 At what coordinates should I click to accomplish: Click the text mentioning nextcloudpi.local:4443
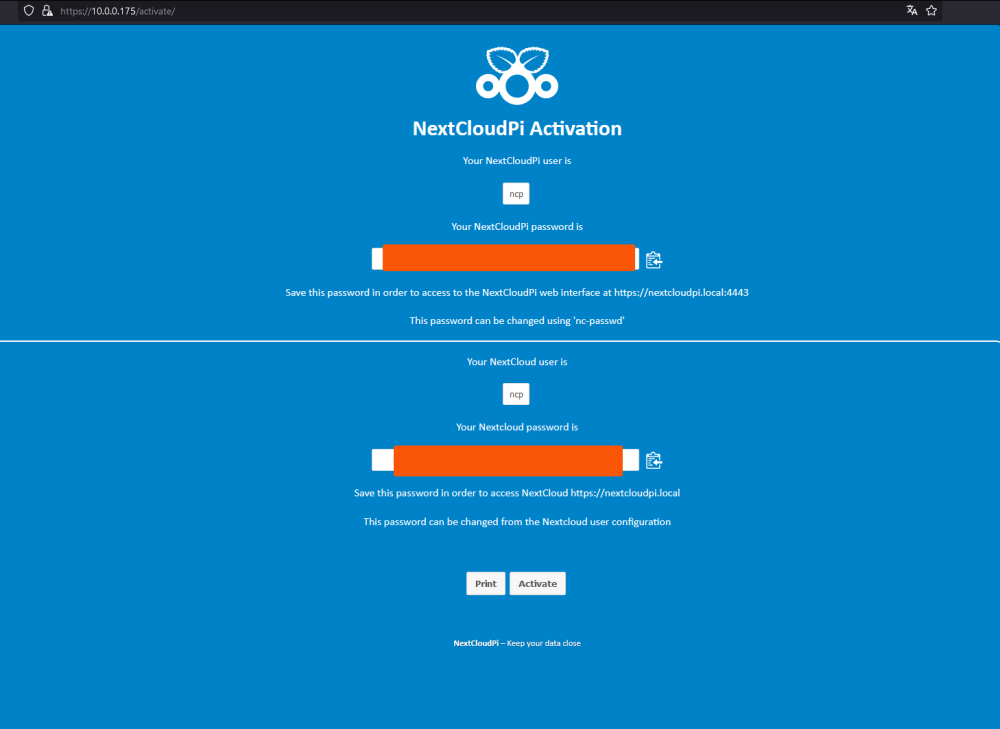pos(517,293)
